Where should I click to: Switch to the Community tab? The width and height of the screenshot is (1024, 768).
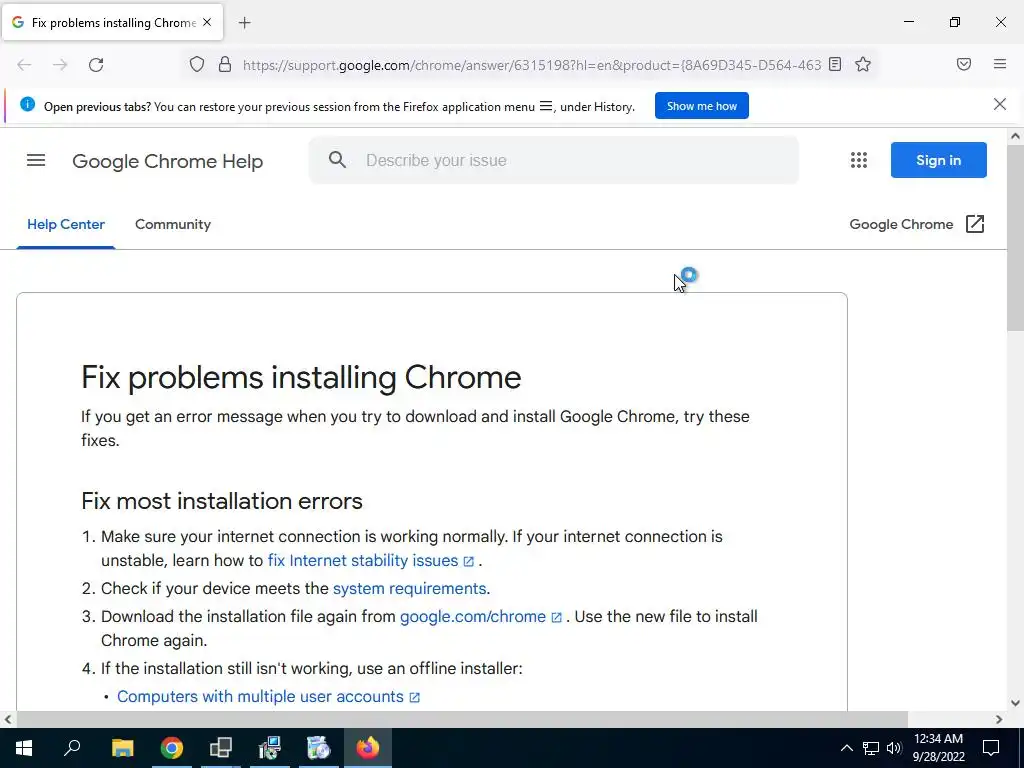173,224
